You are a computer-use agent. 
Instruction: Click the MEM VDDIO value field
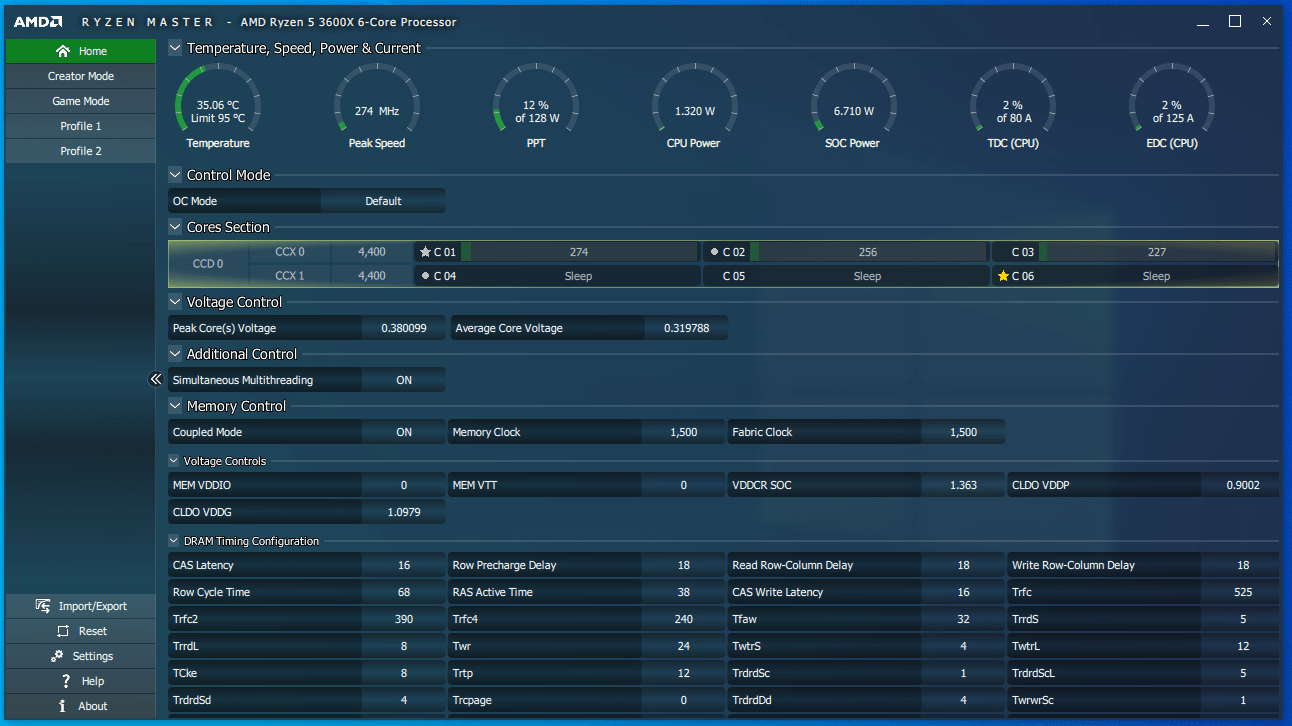pyautogui.click(x=404, y=485)
